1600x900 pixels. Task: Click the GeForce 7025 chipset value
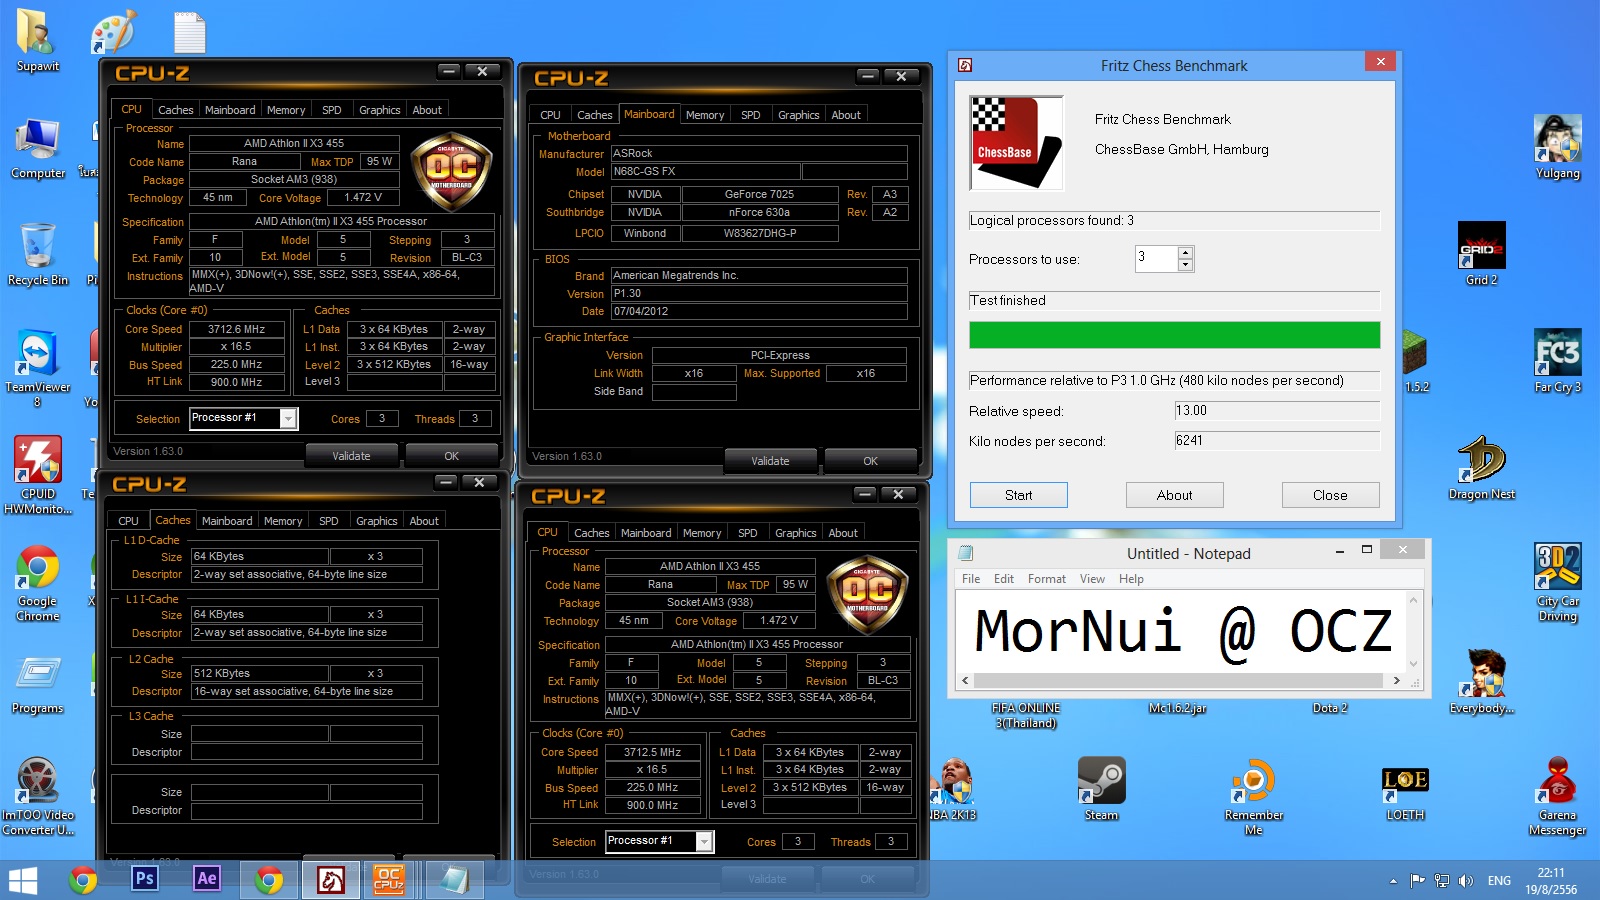tap(759, 194)
